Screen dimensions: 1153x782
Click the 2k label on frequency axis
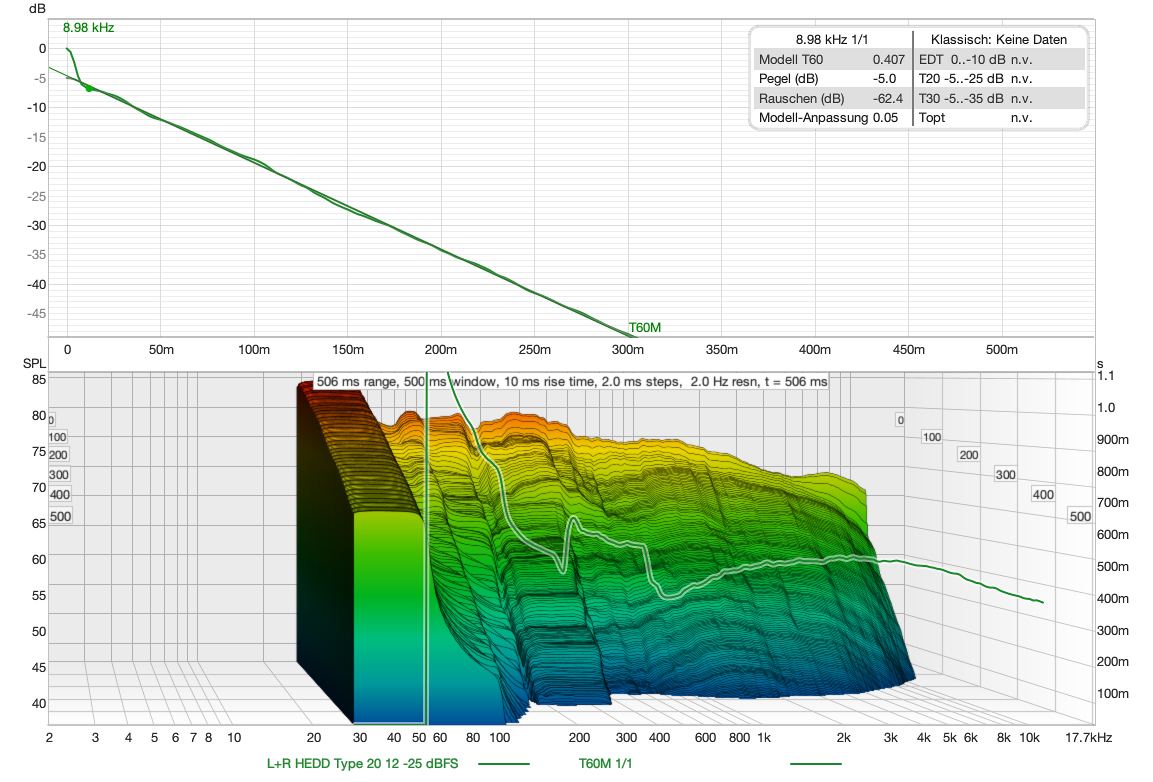click(x=843, y=738)
